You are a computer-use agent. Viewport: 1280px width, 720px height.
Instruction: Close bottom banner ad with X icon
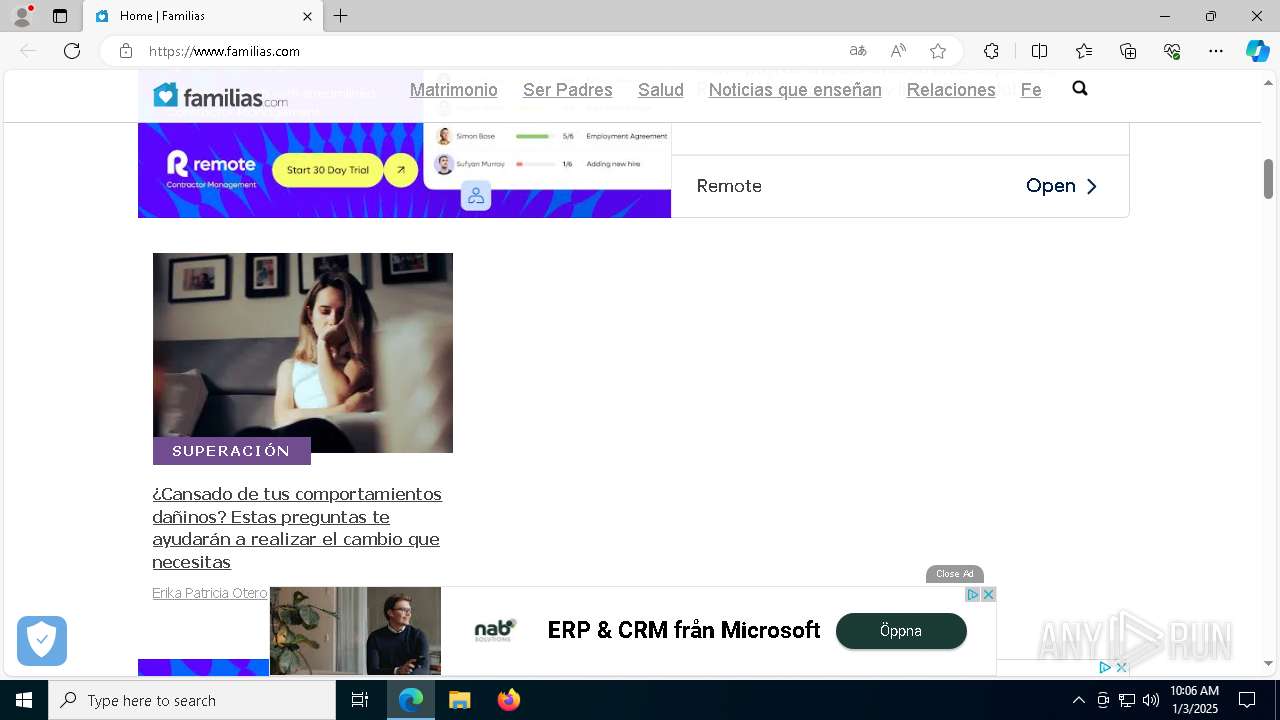[988, 594]
